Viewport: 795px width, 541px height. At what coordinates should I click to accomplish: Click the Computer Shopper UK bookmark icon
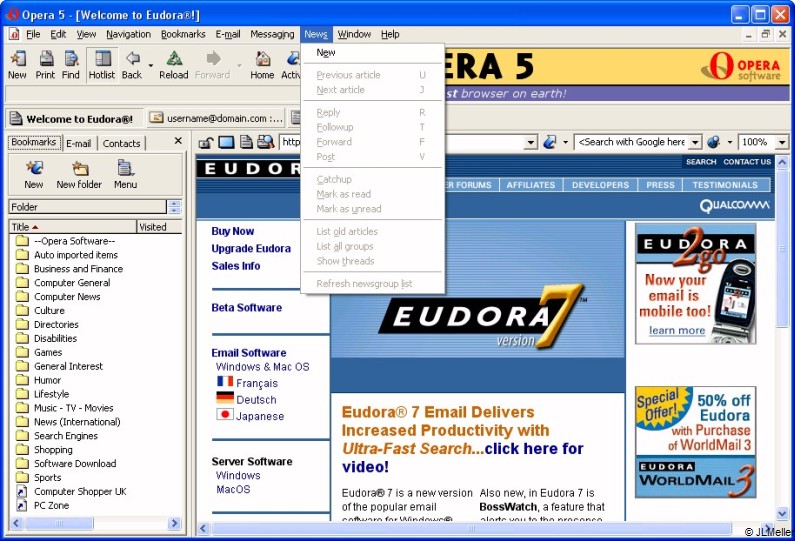click(22, 491)
